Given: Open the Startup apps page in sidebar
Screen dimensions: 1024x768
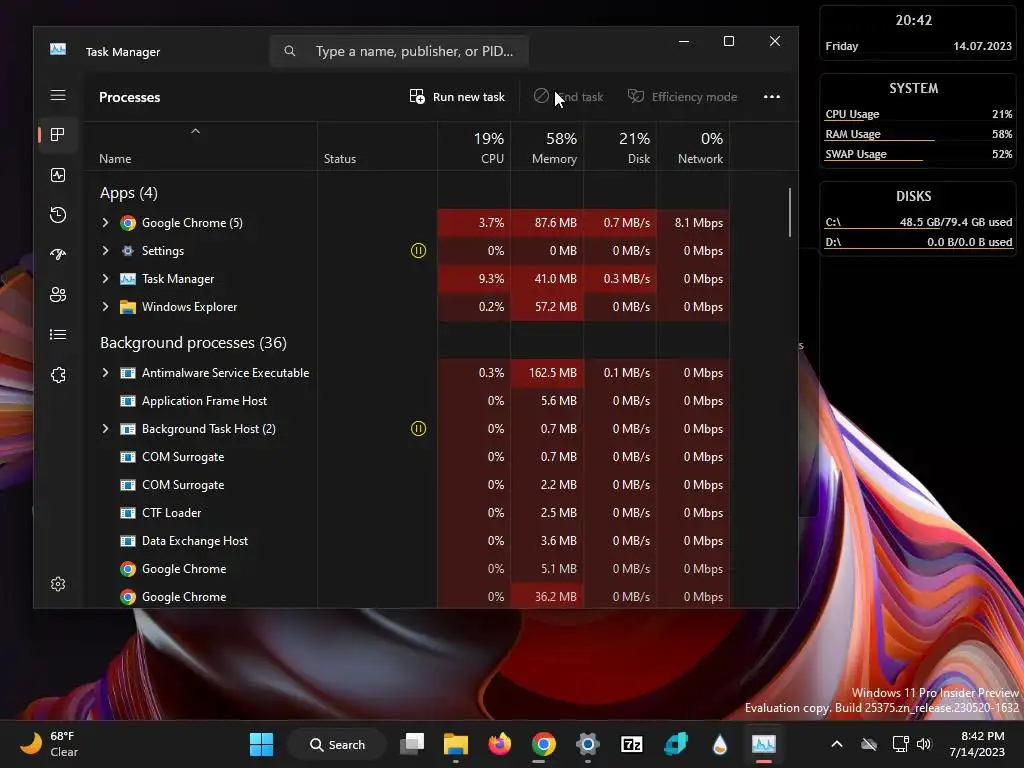Looking at the screenshot, I should pos(58,255).
